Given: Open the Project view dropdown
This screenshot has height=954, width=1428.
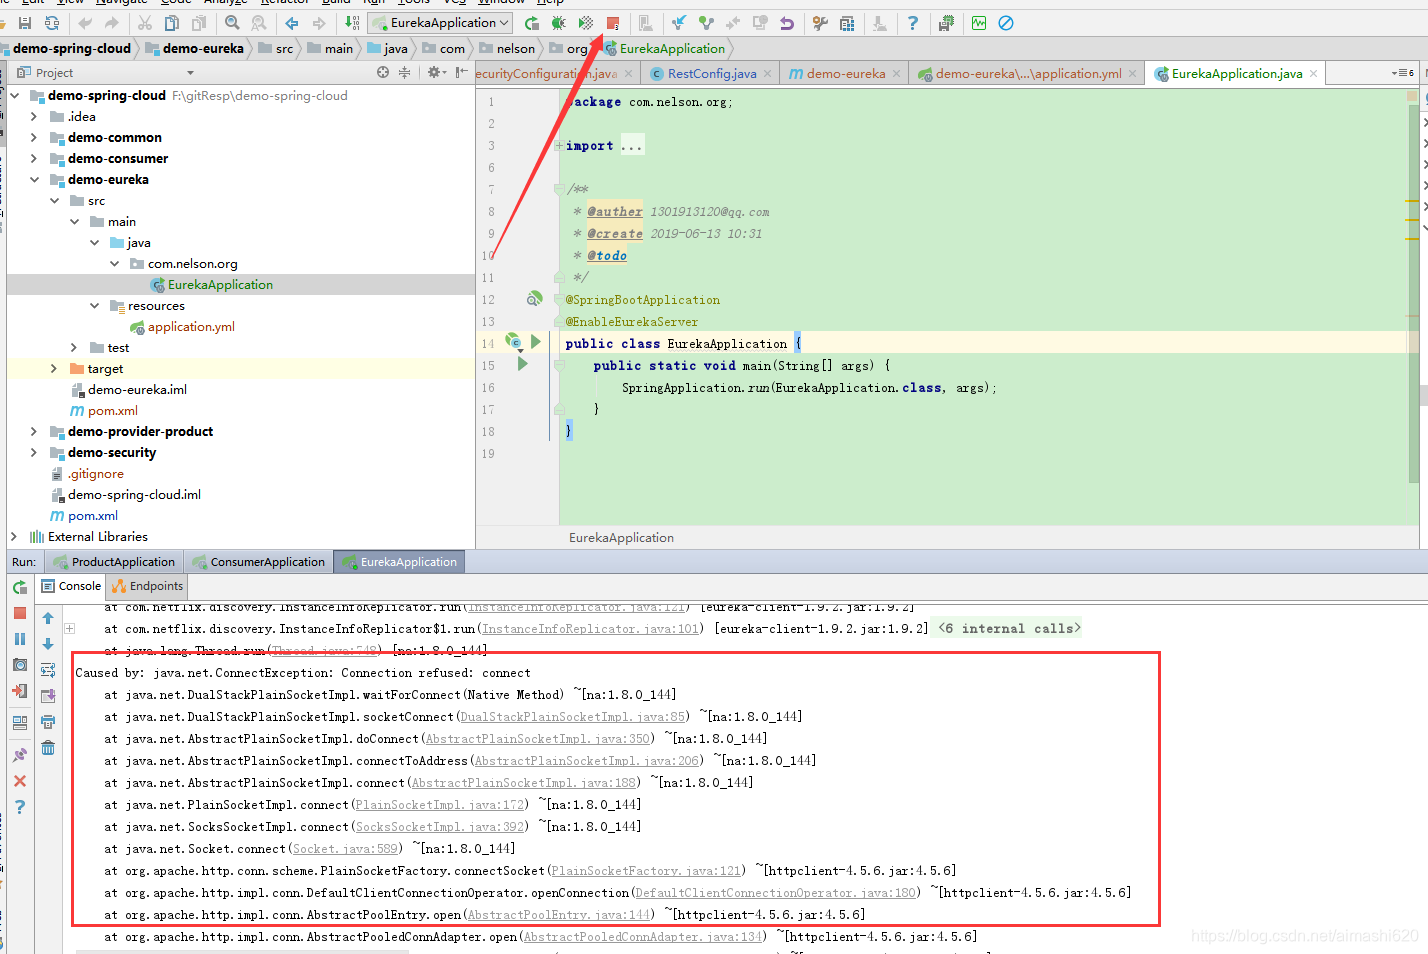Looking at the screenshot, I should click(x=190, y=73).
